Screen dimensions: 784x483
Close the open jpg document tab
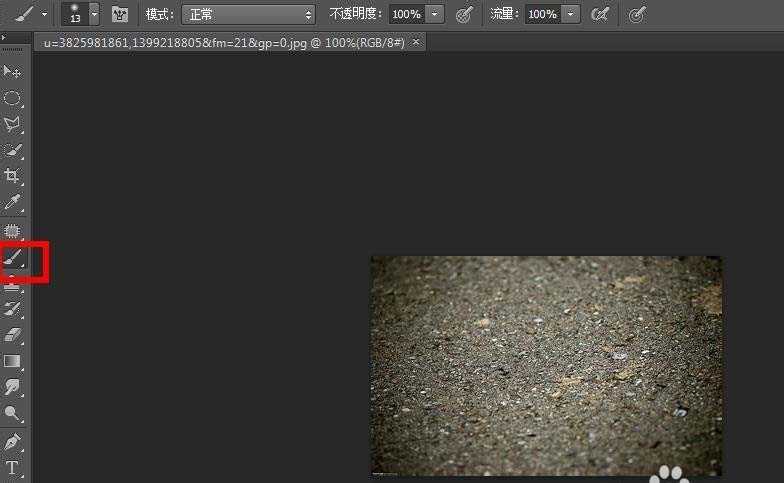click(416, 42)
